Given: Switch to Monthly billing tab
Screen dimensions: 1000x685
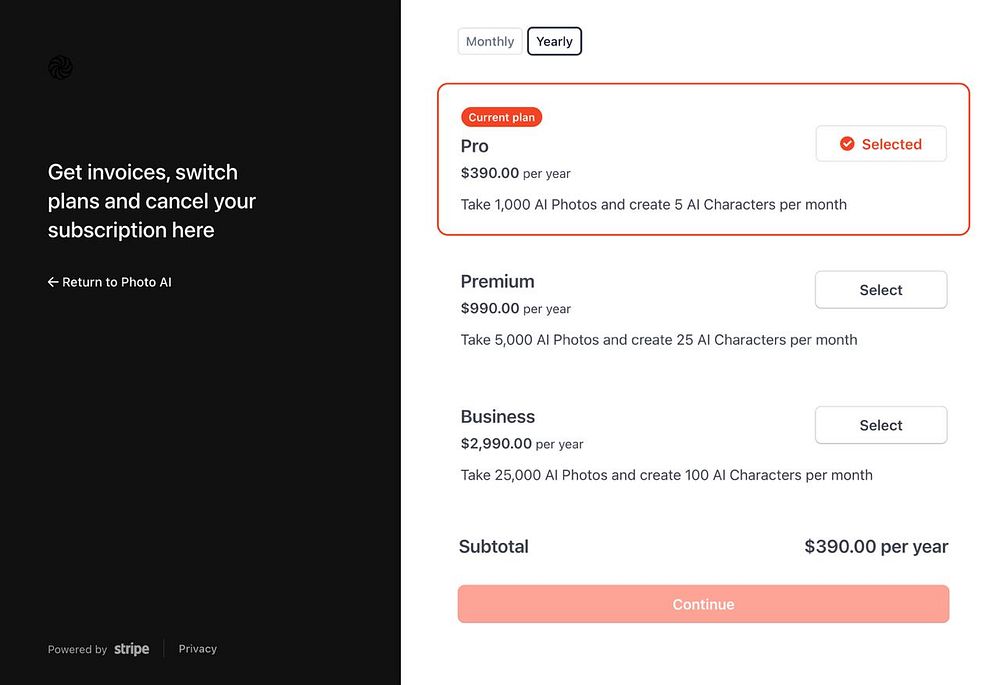Looking at the screenshot, I should click(490, 41).
